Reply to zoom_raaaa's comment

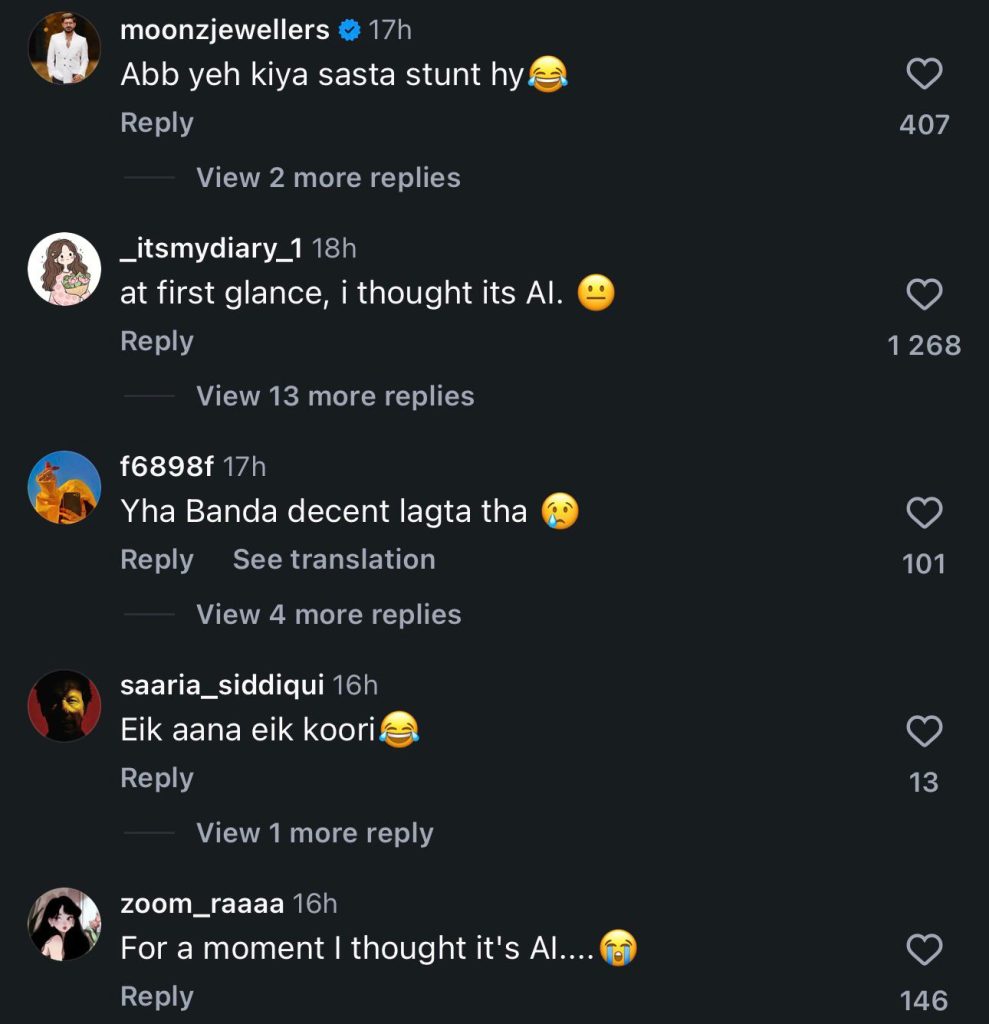pos(157,997)
